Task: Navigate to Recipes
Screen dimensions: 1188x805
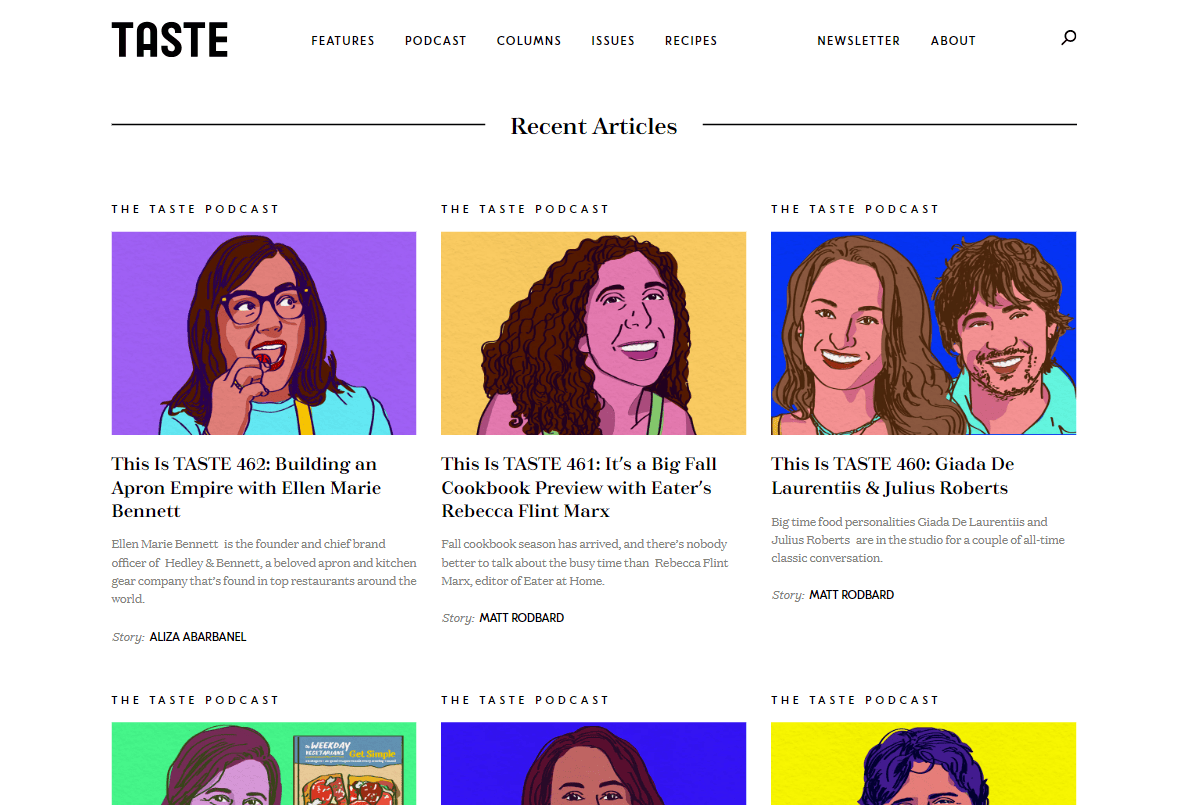Action: click(x=691, y=41)
